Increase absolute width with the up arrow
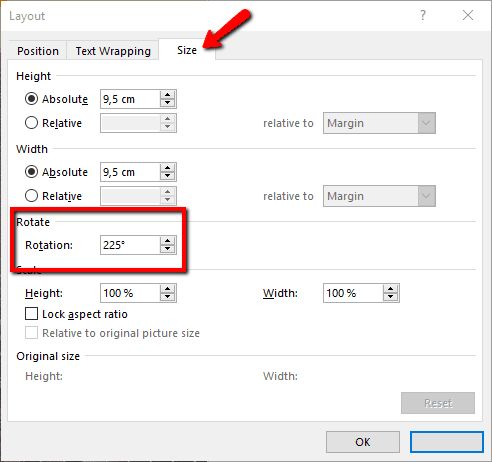This screenshot has height=462, width=492. [167, 168]
